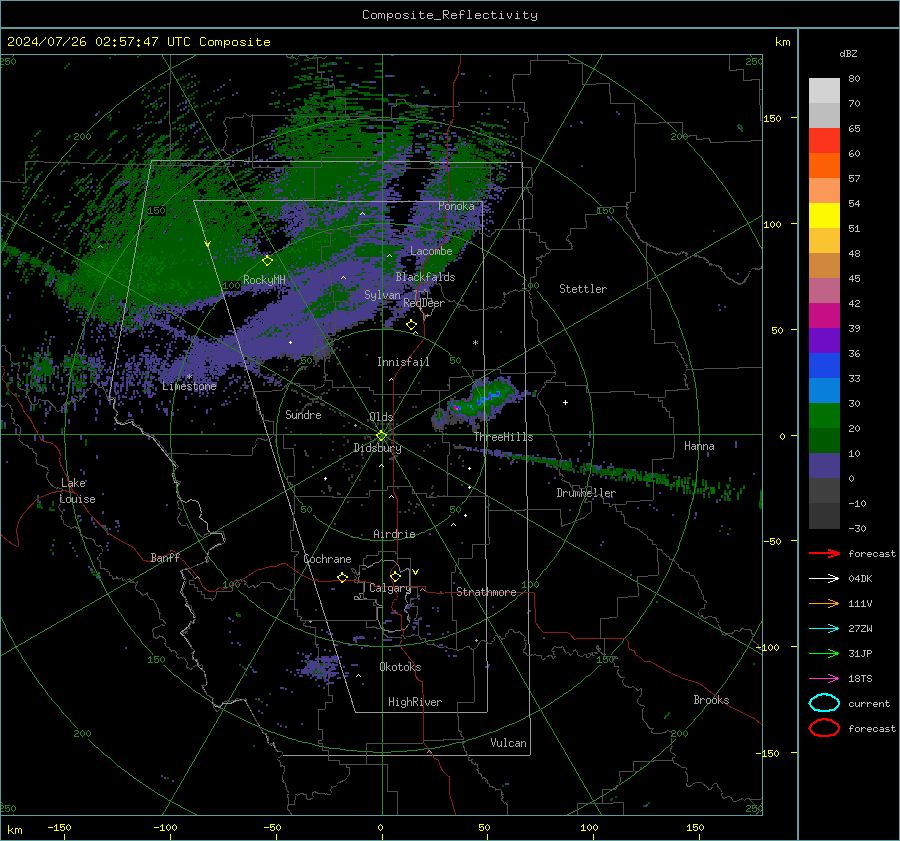Viewport: 900px width, 841px height.
Task: Click the Brooks map label
Action: tap(711, 700)
